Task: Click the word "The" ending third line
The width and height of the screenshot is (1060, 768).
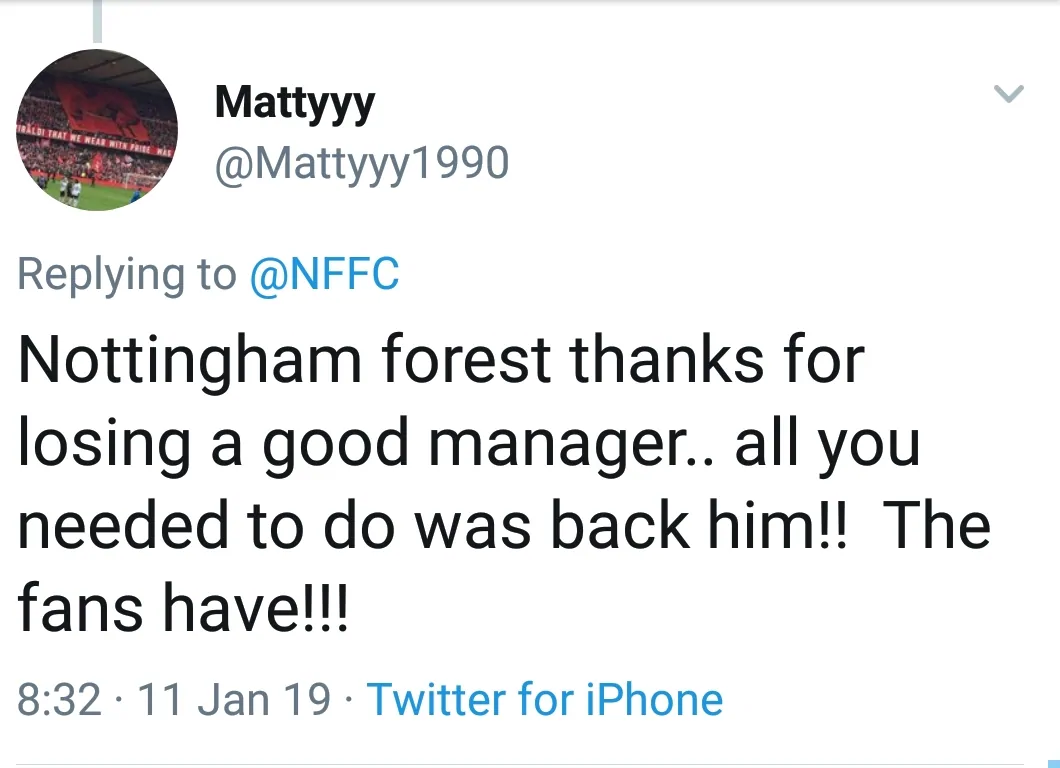Action: 937,525
